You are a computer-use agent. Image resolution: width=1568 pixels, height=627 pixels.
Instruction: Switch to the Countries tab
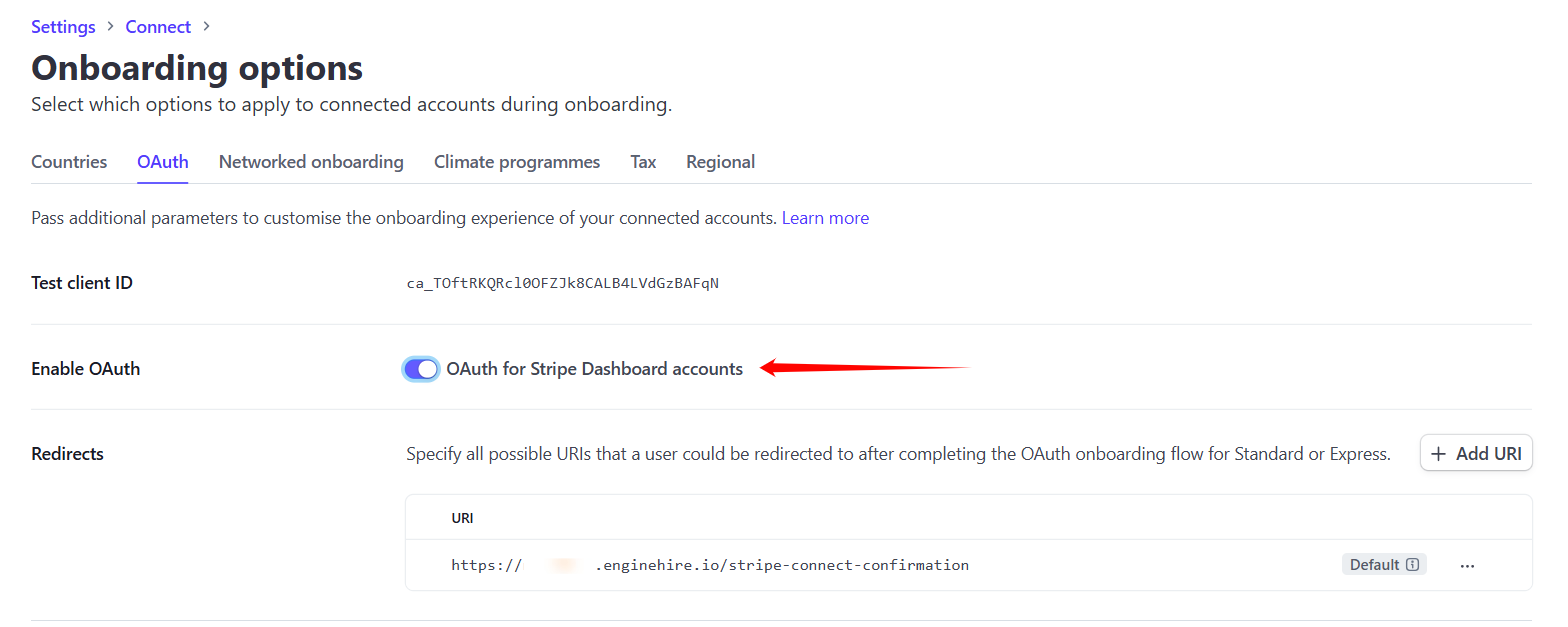tap(69, 162)
